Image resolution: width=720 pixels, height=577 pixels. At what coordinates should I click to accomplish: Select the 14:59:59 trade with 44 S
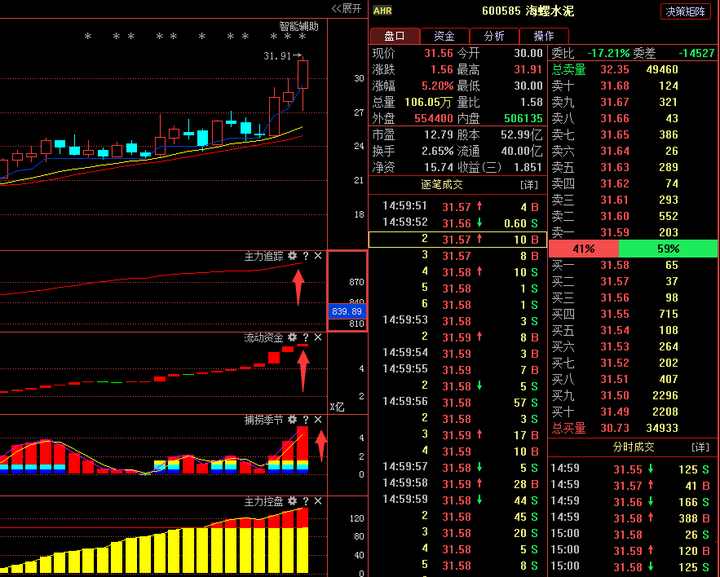coord(458,500)
